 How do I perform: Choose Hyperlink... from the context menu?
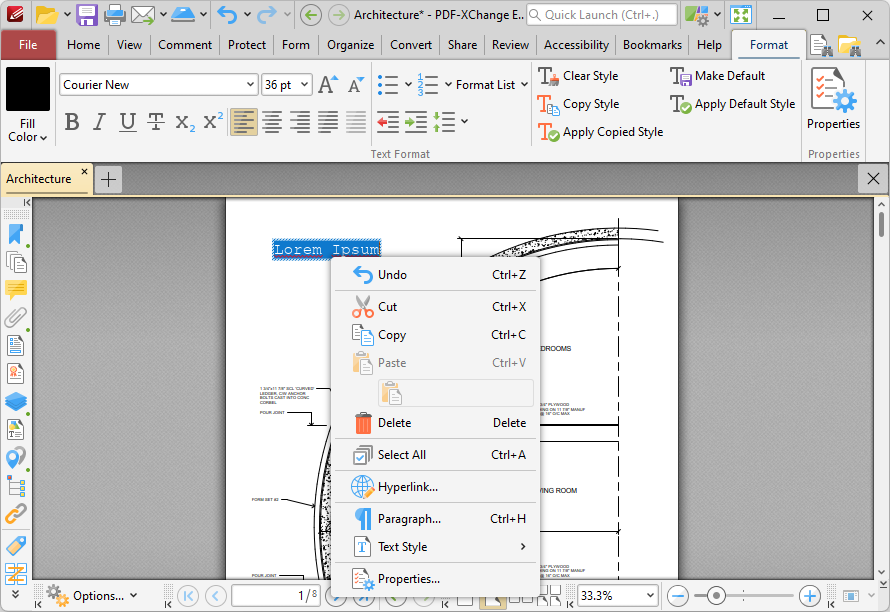point(435,487)
